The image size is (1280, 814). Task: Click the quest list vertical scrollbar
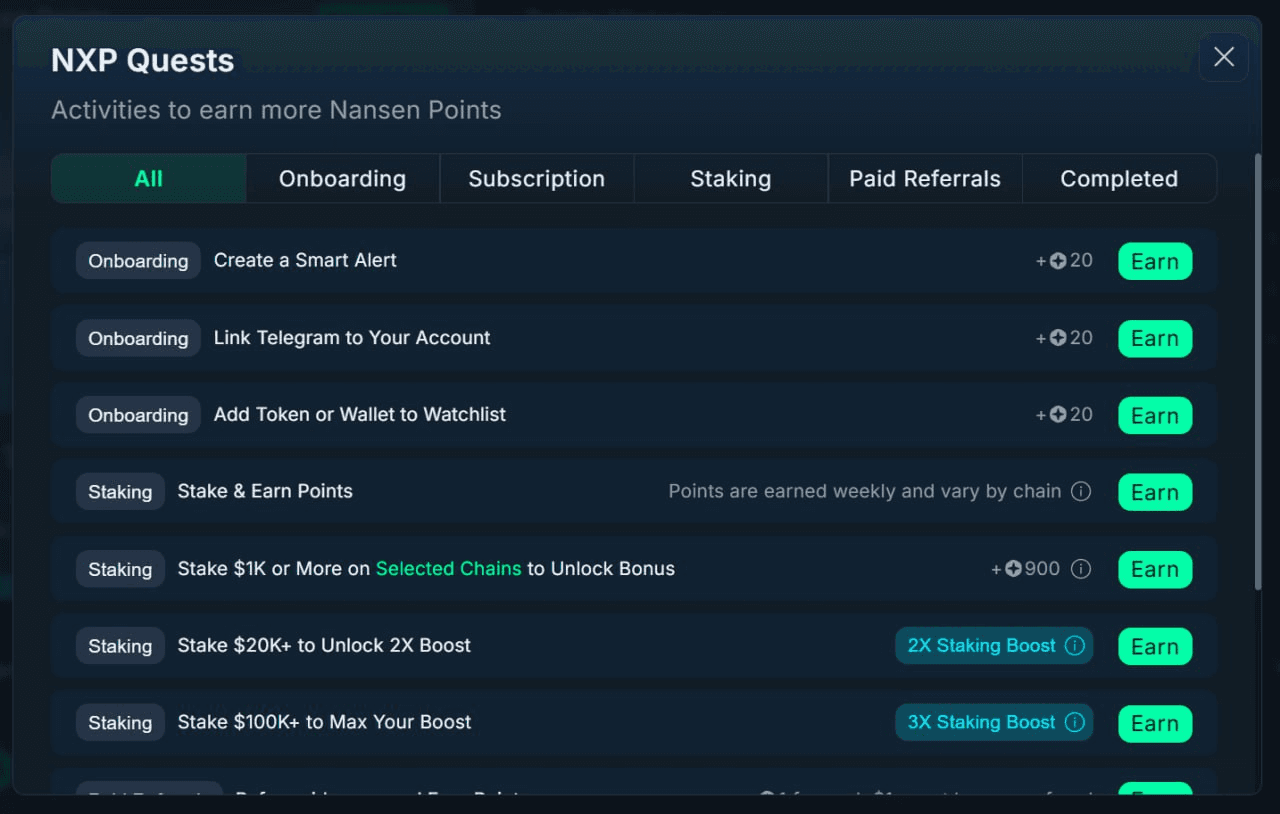pyautogui.click(x=1257, y=370)
